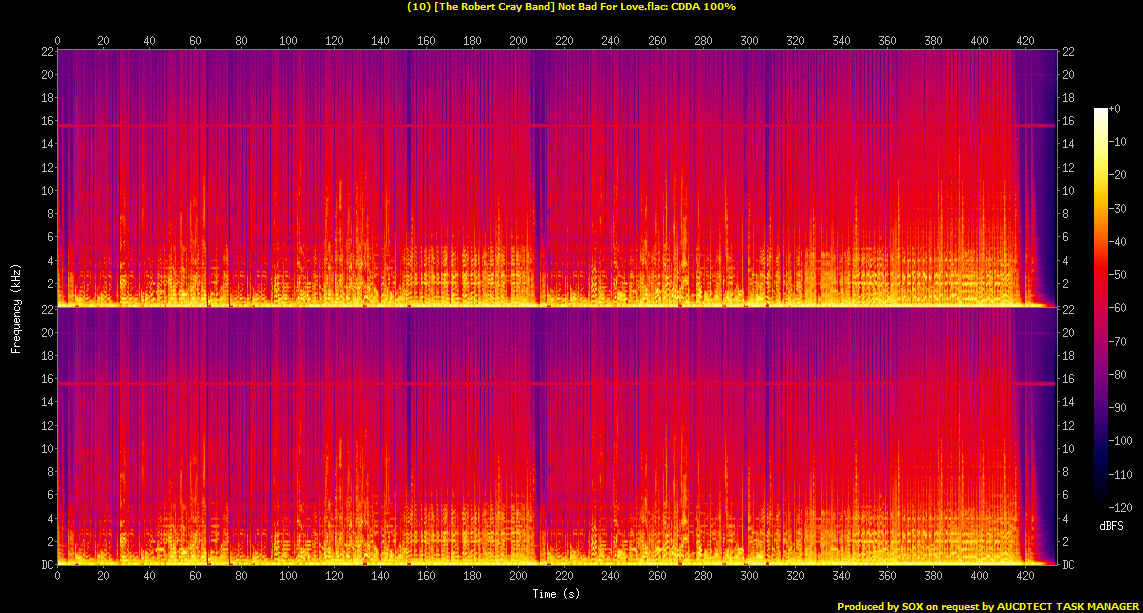Click the 200 tick on the top time axis

518,41
